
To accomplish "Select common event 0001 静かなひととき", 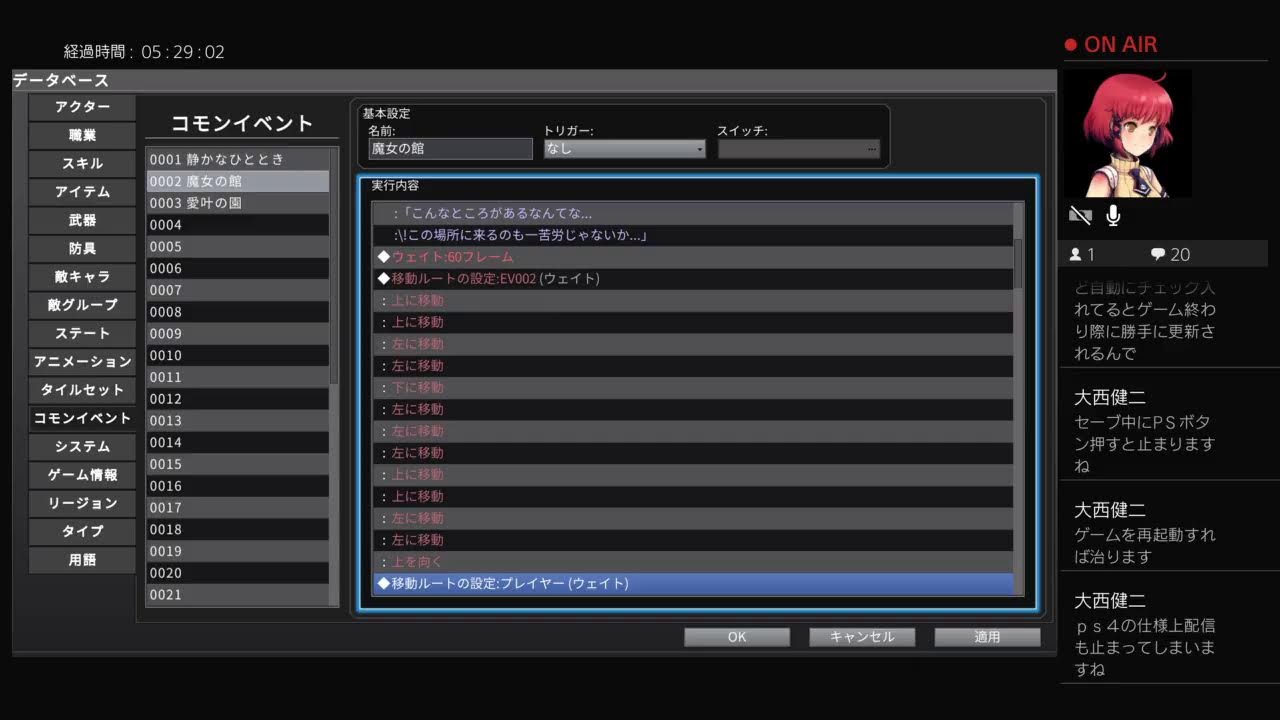I will point(237,159).
